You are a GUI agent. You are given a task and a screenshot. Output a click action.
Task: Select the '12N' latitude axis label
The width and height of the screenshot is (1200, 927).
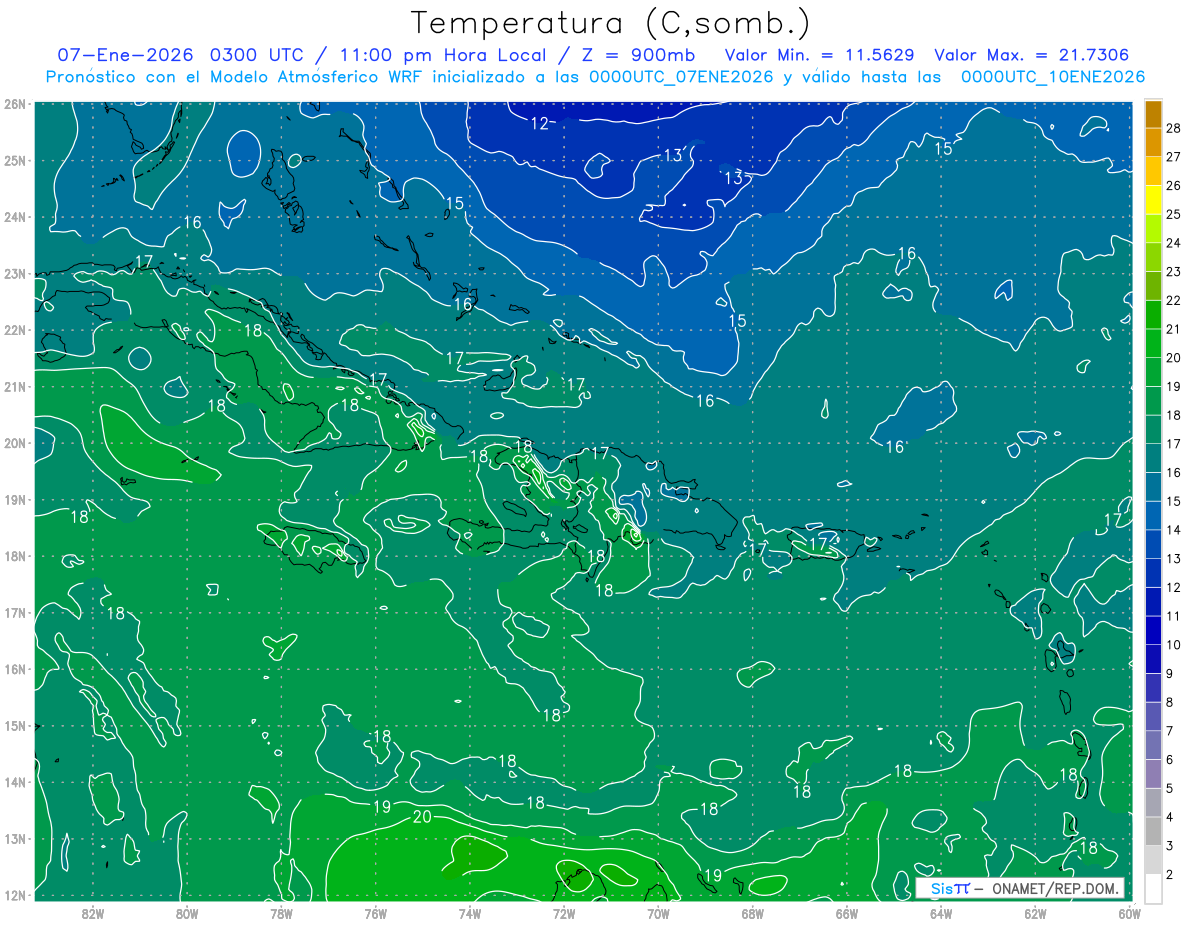14,895
